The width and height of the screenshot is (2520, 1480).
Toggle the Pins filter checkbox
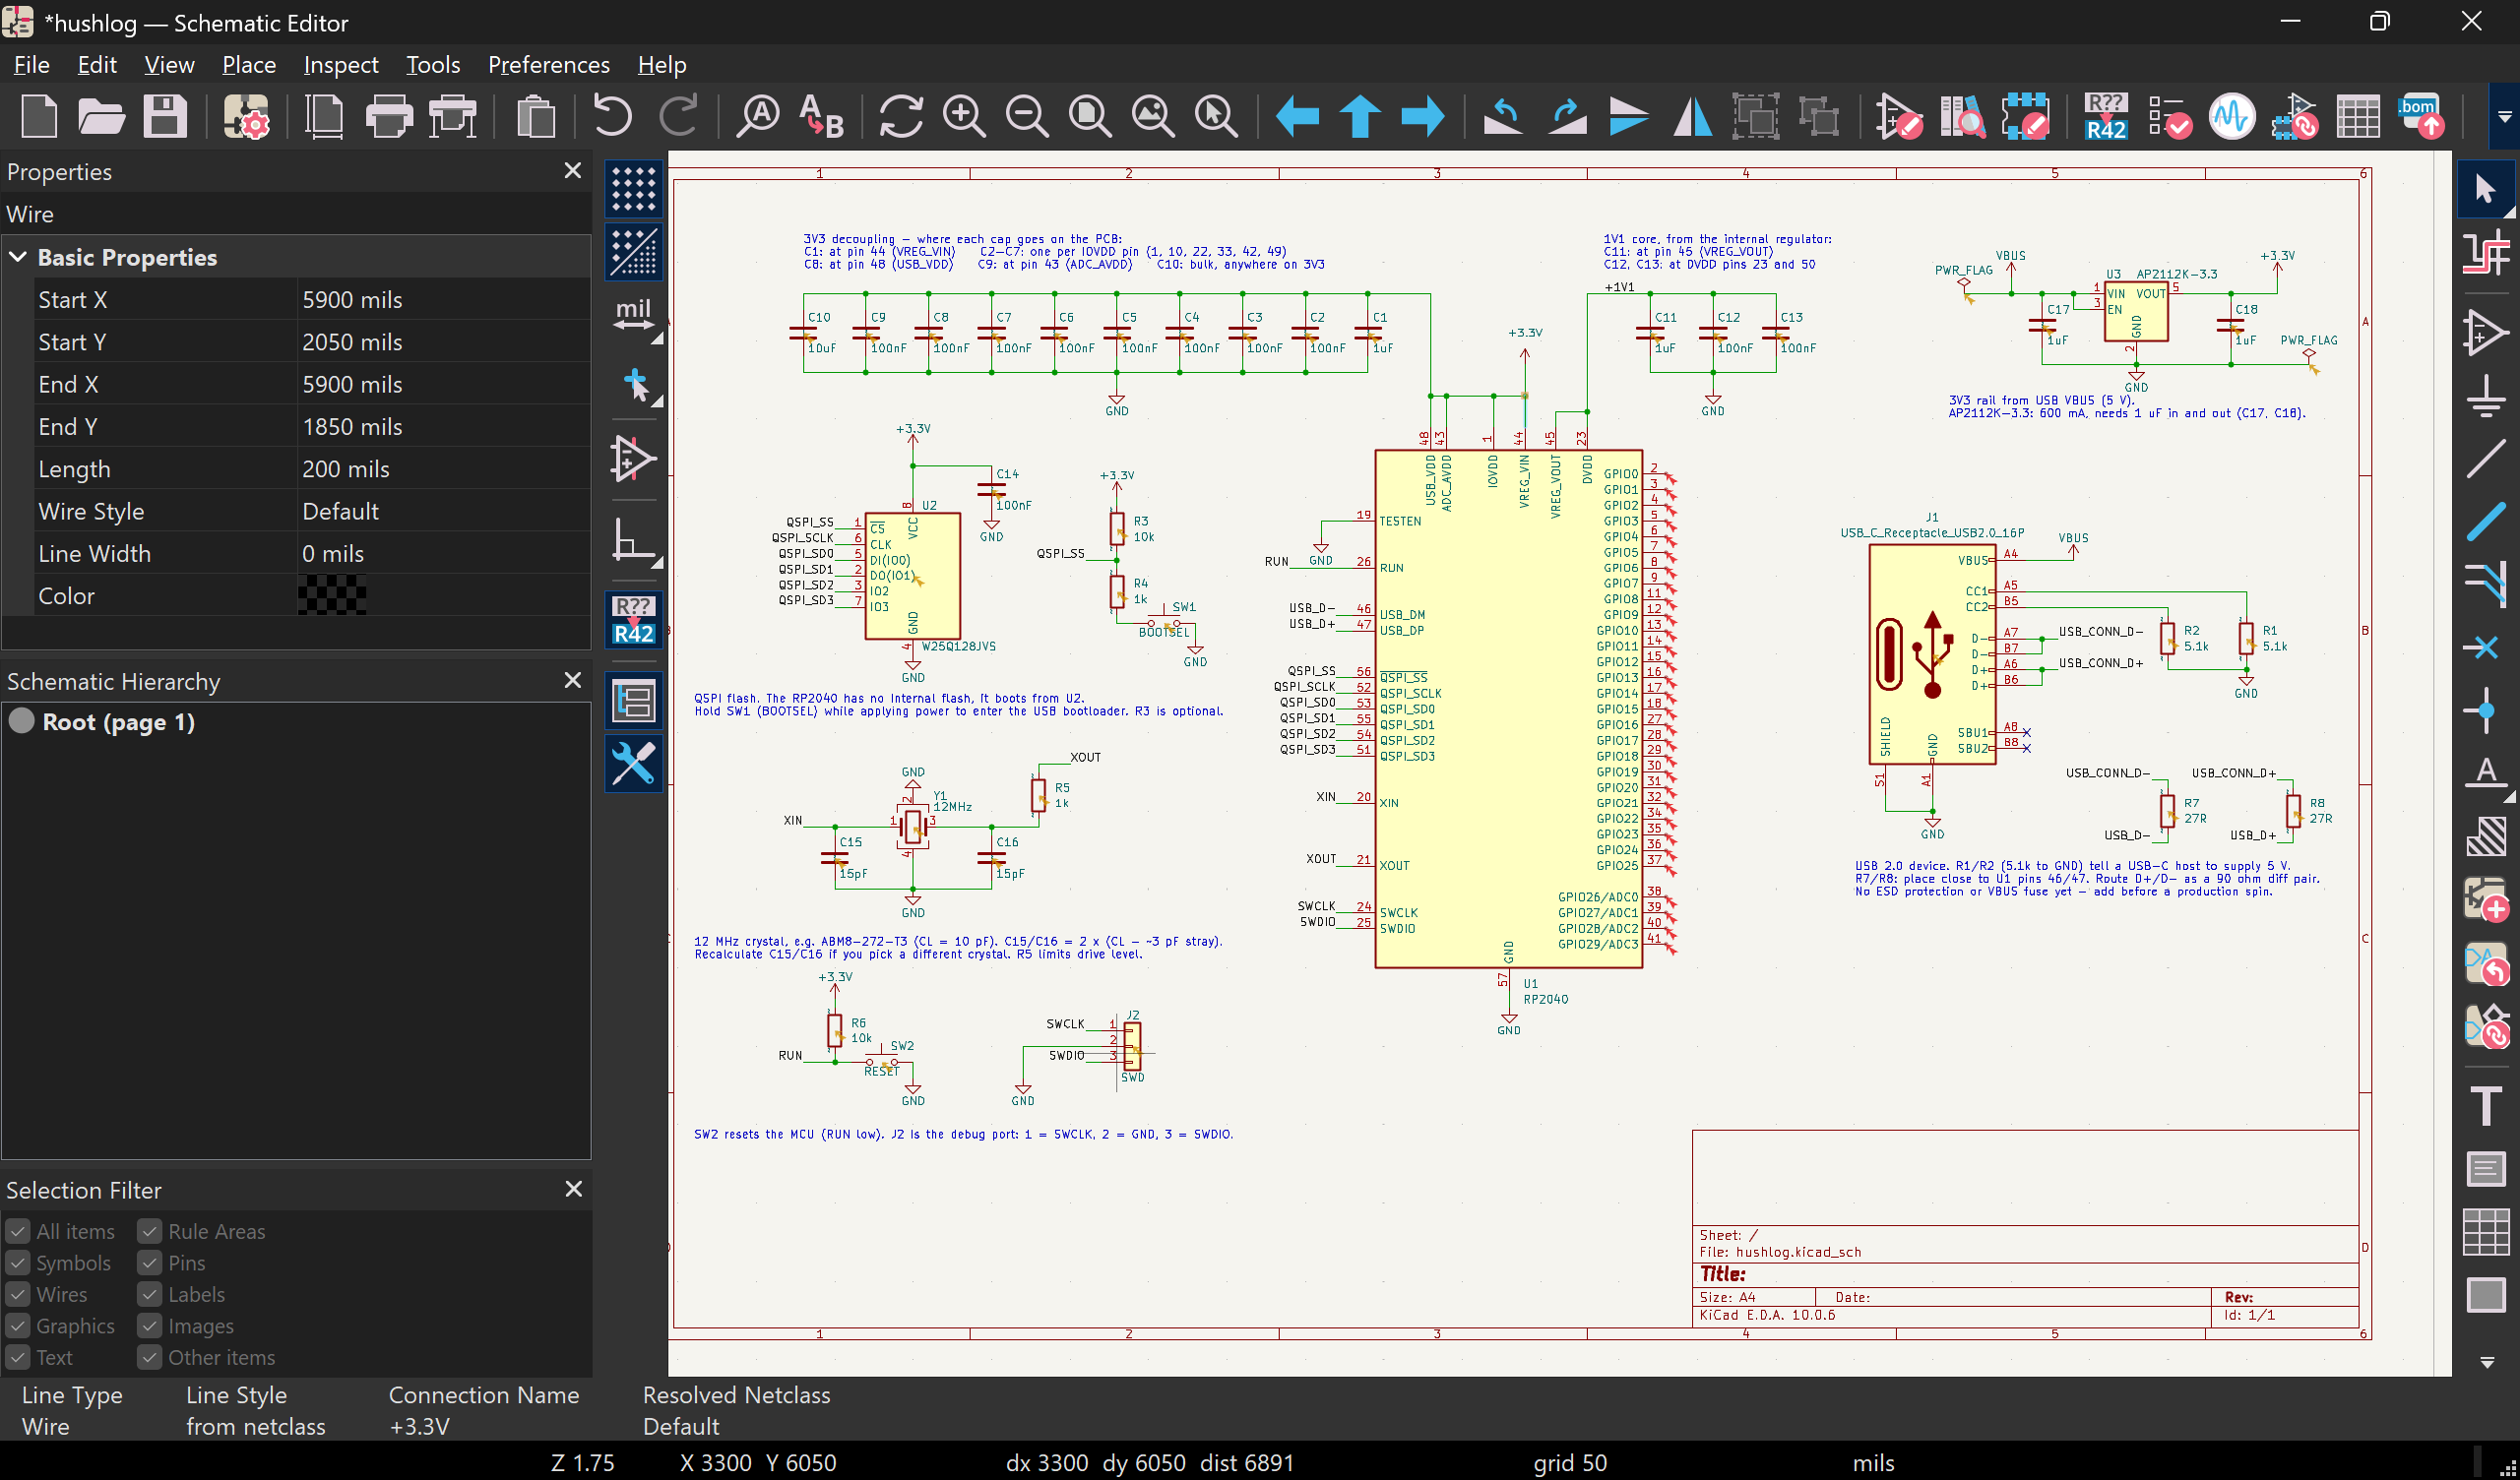click(x=150, y=1264)
